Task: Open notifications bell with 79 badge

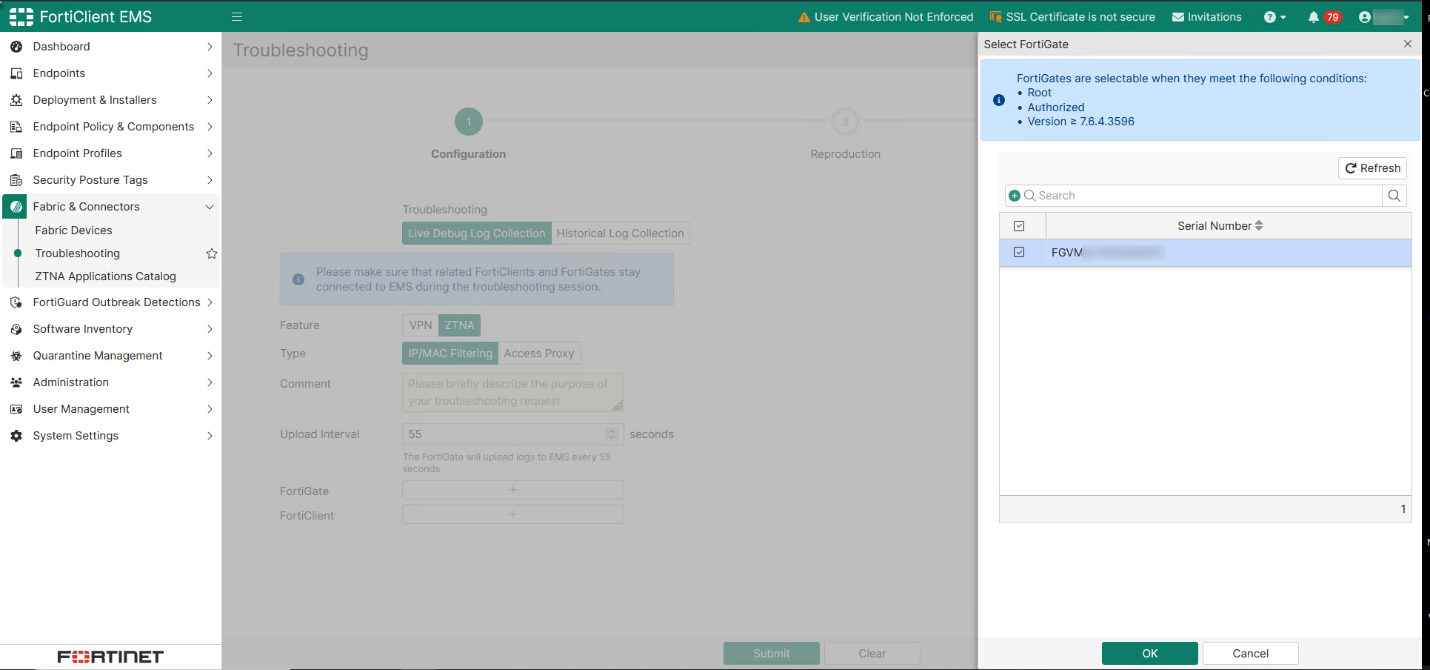Action: [1324, 17]
